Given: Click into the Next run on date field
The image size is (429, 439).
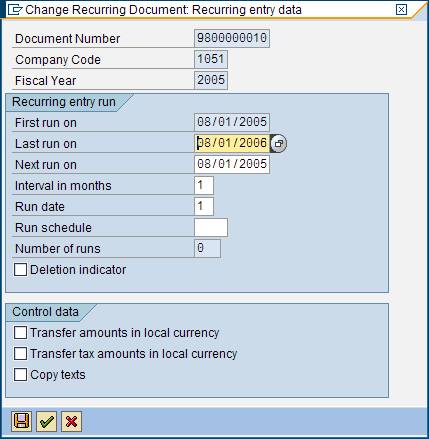Looking at the screenshot, I should click(232, 164).
